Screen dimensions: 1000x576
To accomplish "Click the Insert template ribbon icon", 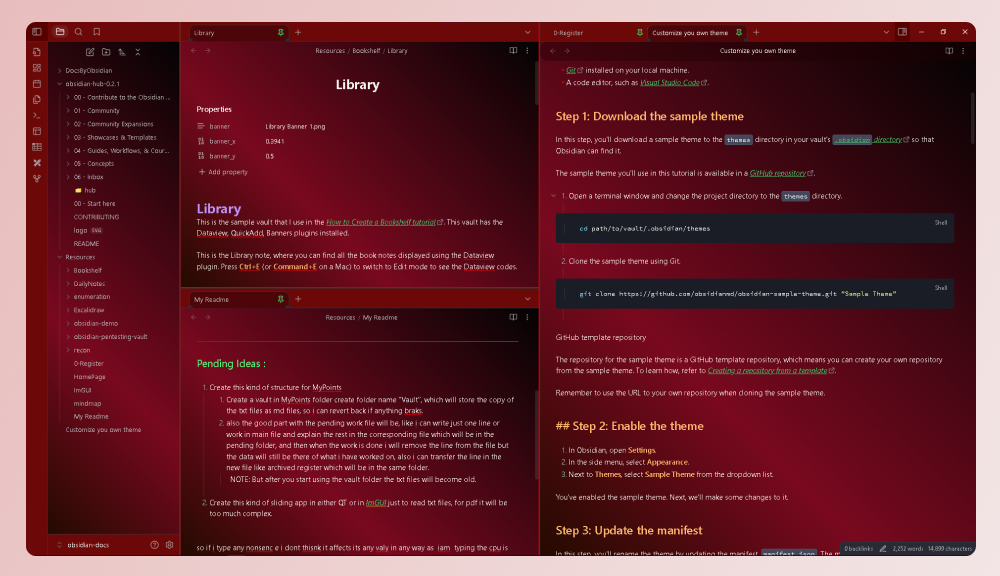I will tap(37, 100).
